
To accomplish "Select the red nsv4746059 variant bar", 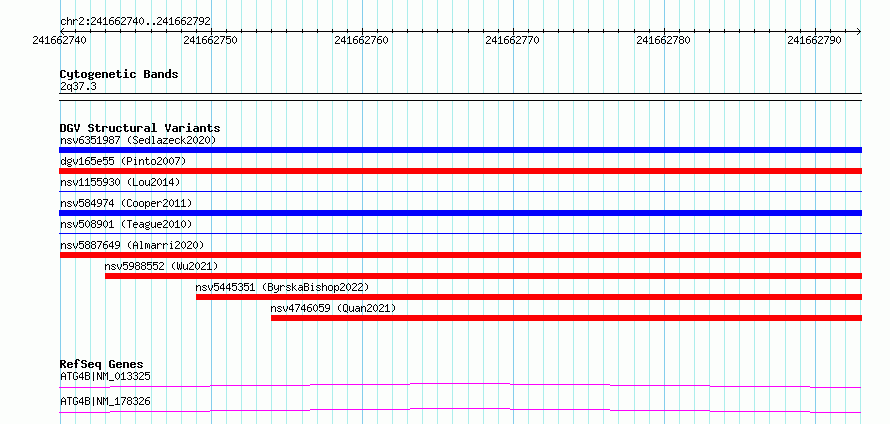I will 566,318.
